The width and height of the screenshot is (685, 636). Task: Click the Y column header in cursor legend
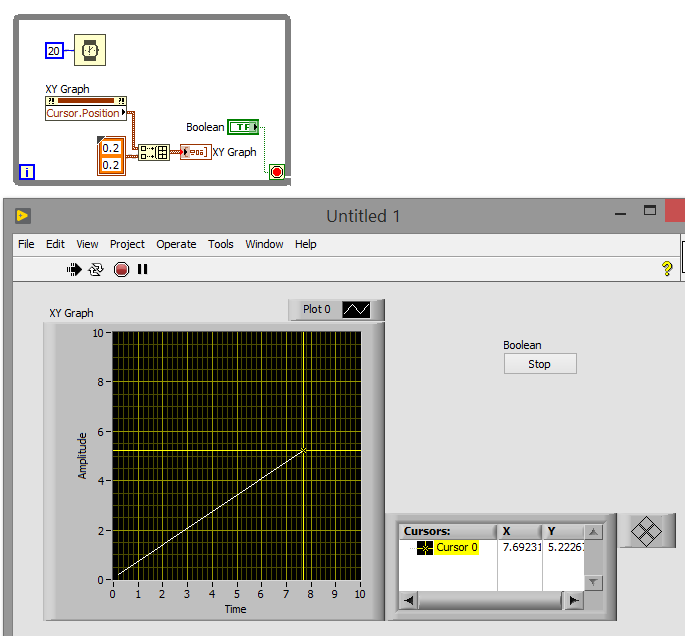[x=564, y=532]
